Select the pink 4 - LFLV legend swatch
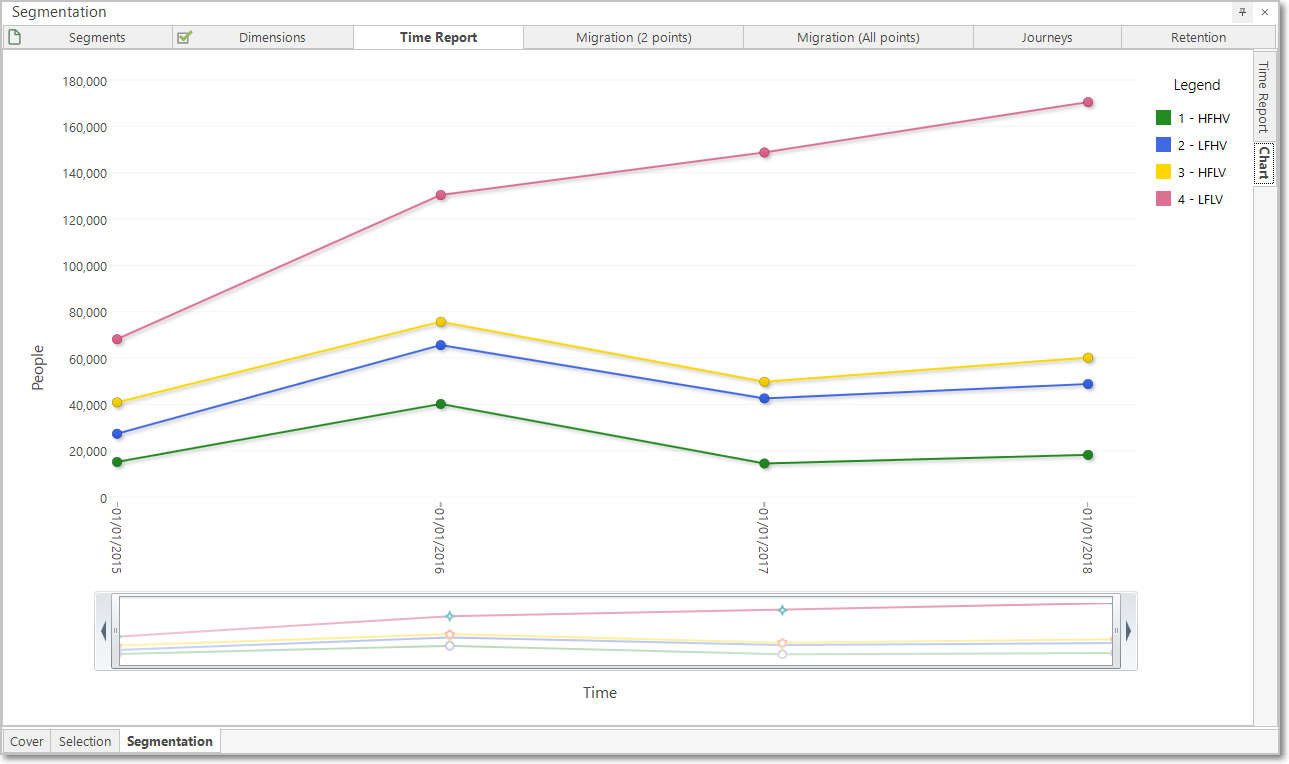This screenshot has height=764, width=1289. point(1163,199)
